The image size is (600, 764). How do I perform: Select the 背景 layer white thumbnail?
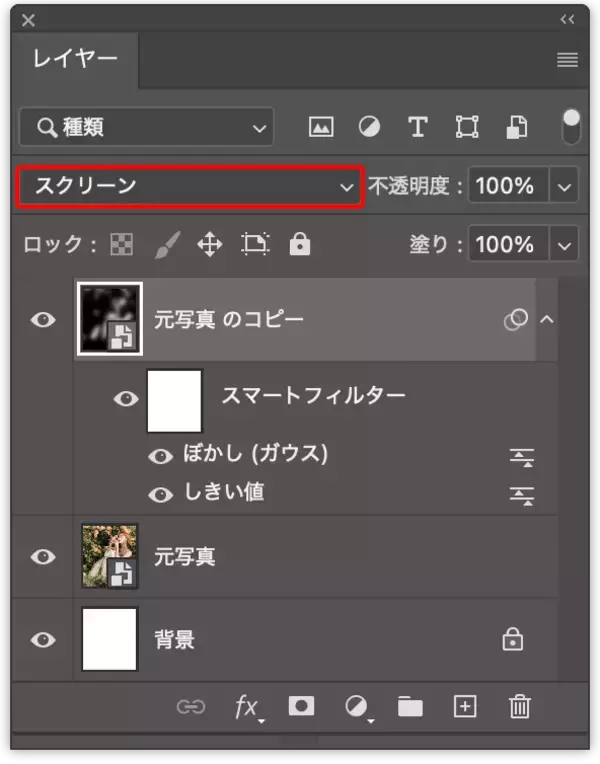[110, 639]
